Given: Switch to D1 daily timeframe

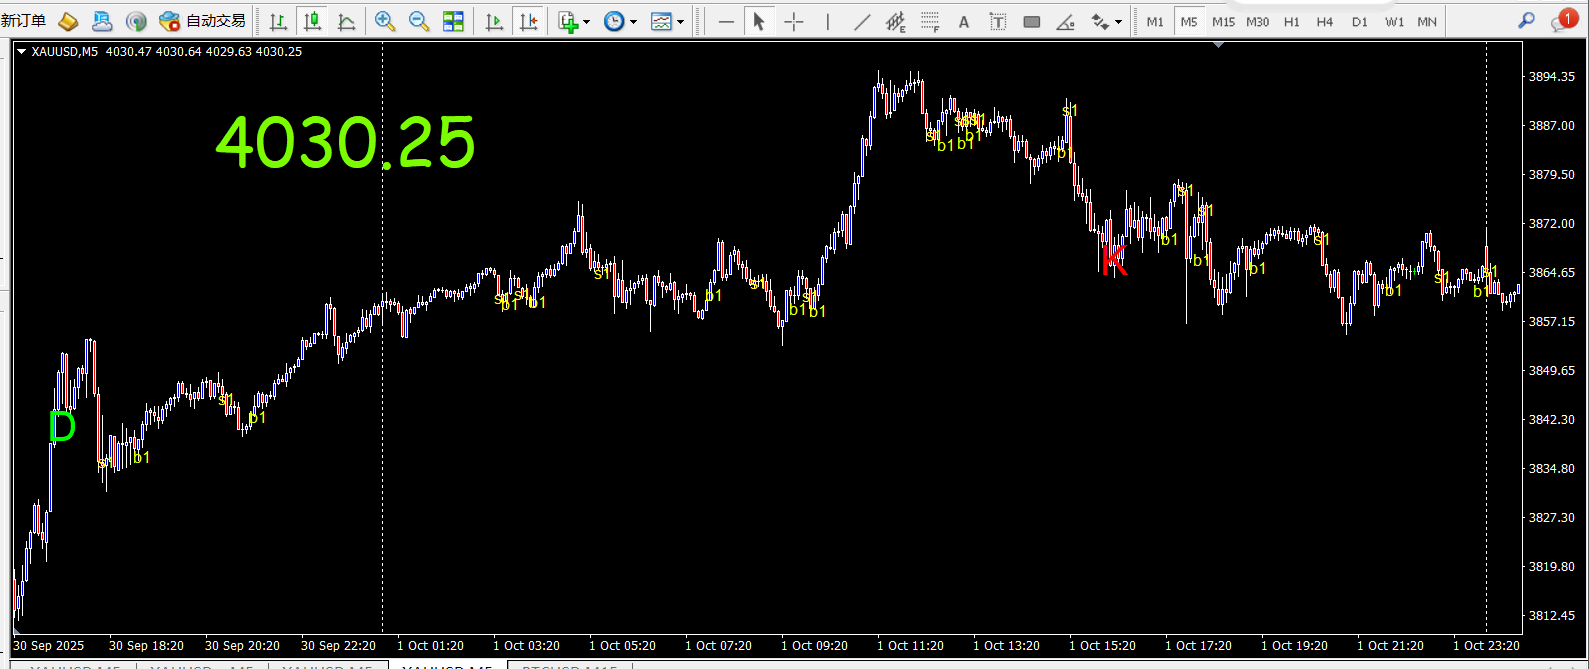Looking at the screenshot, I should click(1359, 21).
